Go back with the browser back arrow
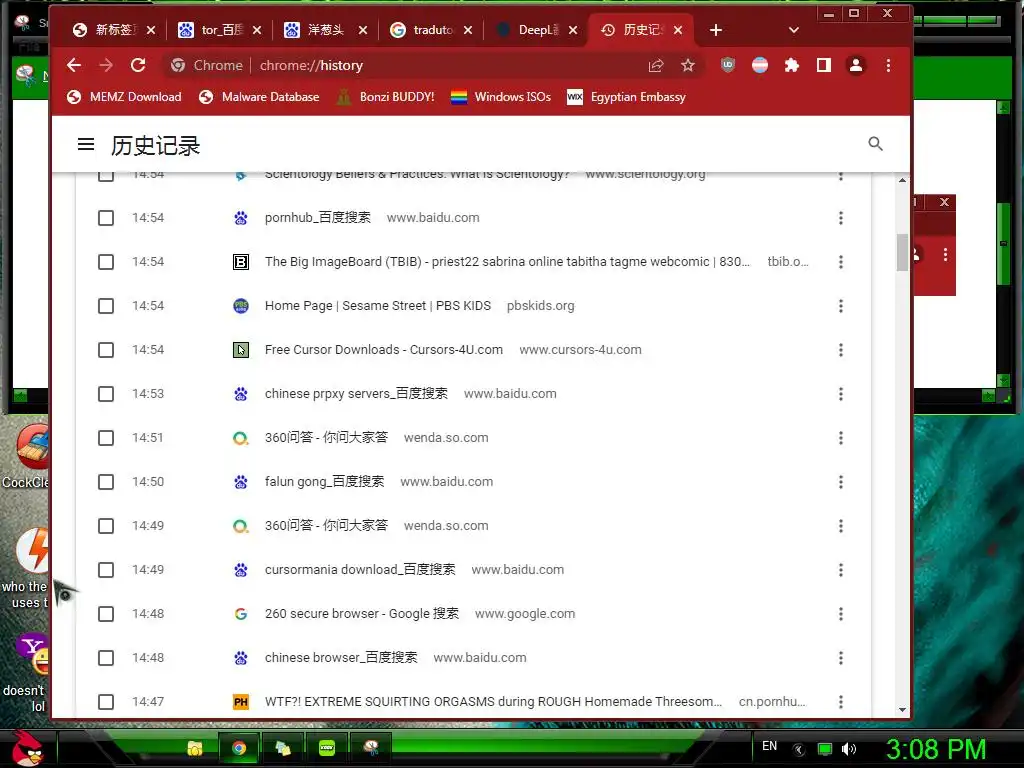The width and height of the screenshot is (1024, 768). coord(74,65)
